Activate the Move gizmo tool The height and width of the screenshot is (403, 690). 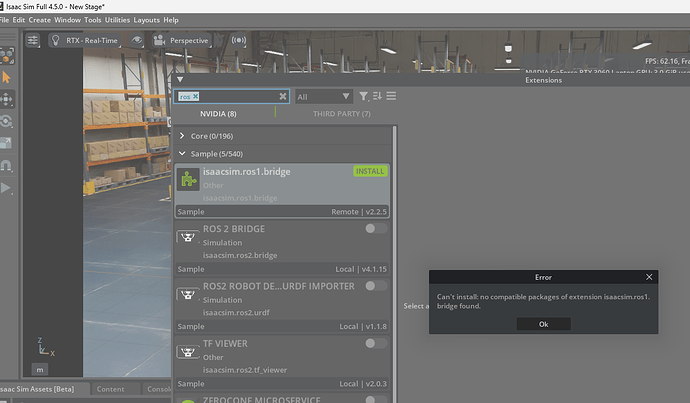click(7, 99)
